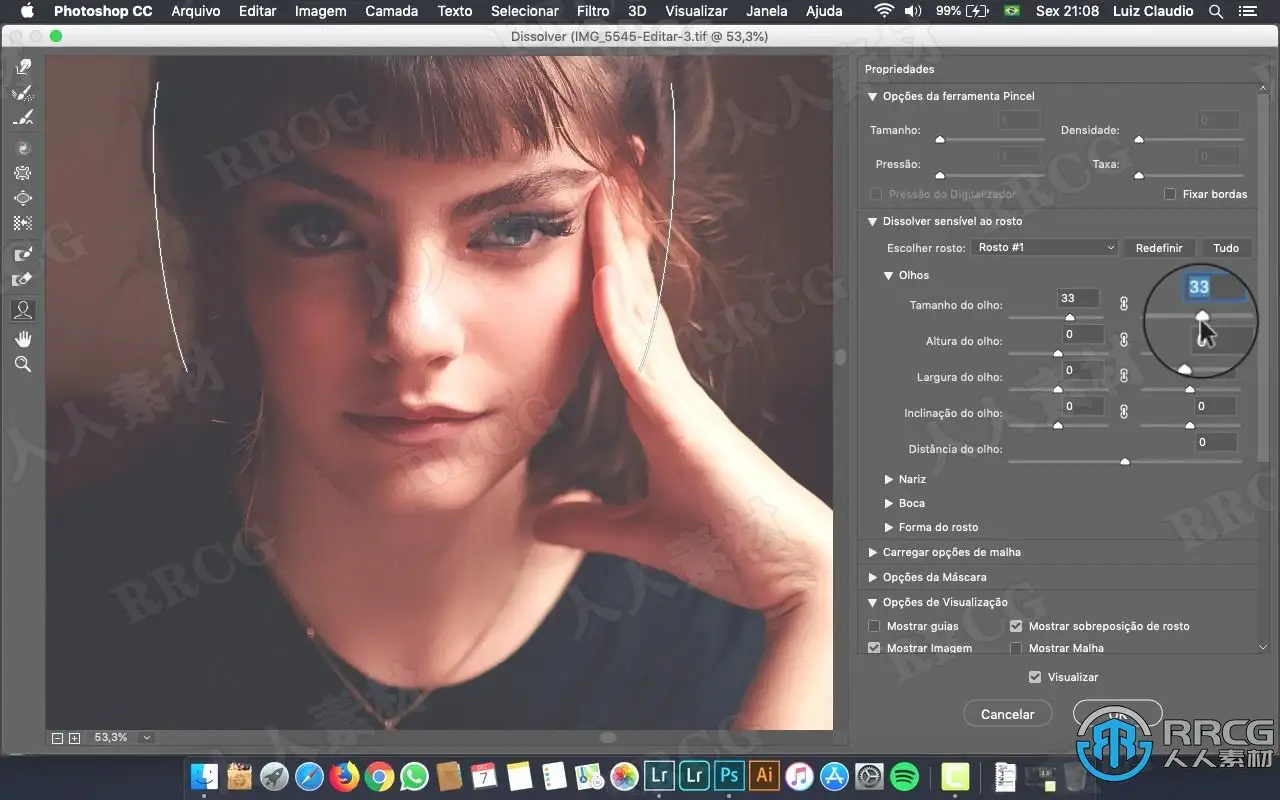1280x800 pixels.
Task: Open the Filtro menu
Action: click(x=593, y=11)
